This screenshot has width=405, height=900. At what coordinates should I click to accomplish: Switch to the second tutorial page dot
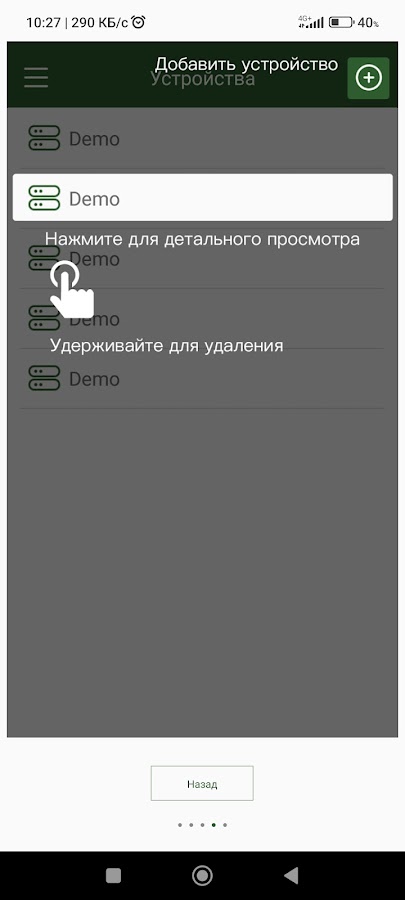[192, 825]
